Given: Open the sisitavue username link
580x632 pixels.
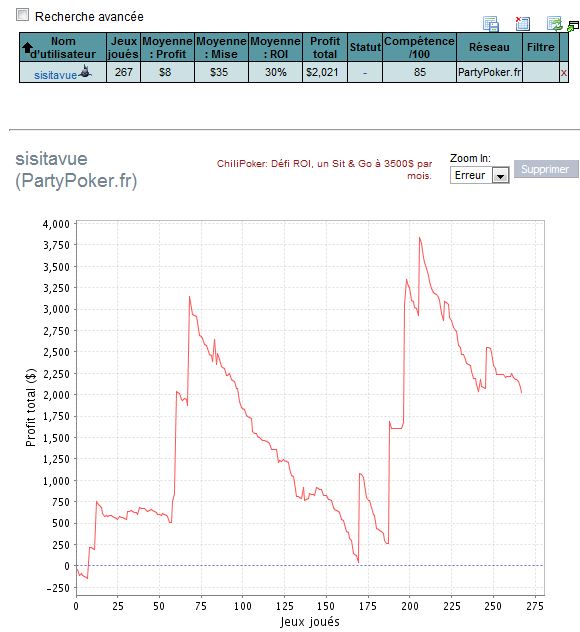Looking at the screenshot, I should (x=55, y=75).
